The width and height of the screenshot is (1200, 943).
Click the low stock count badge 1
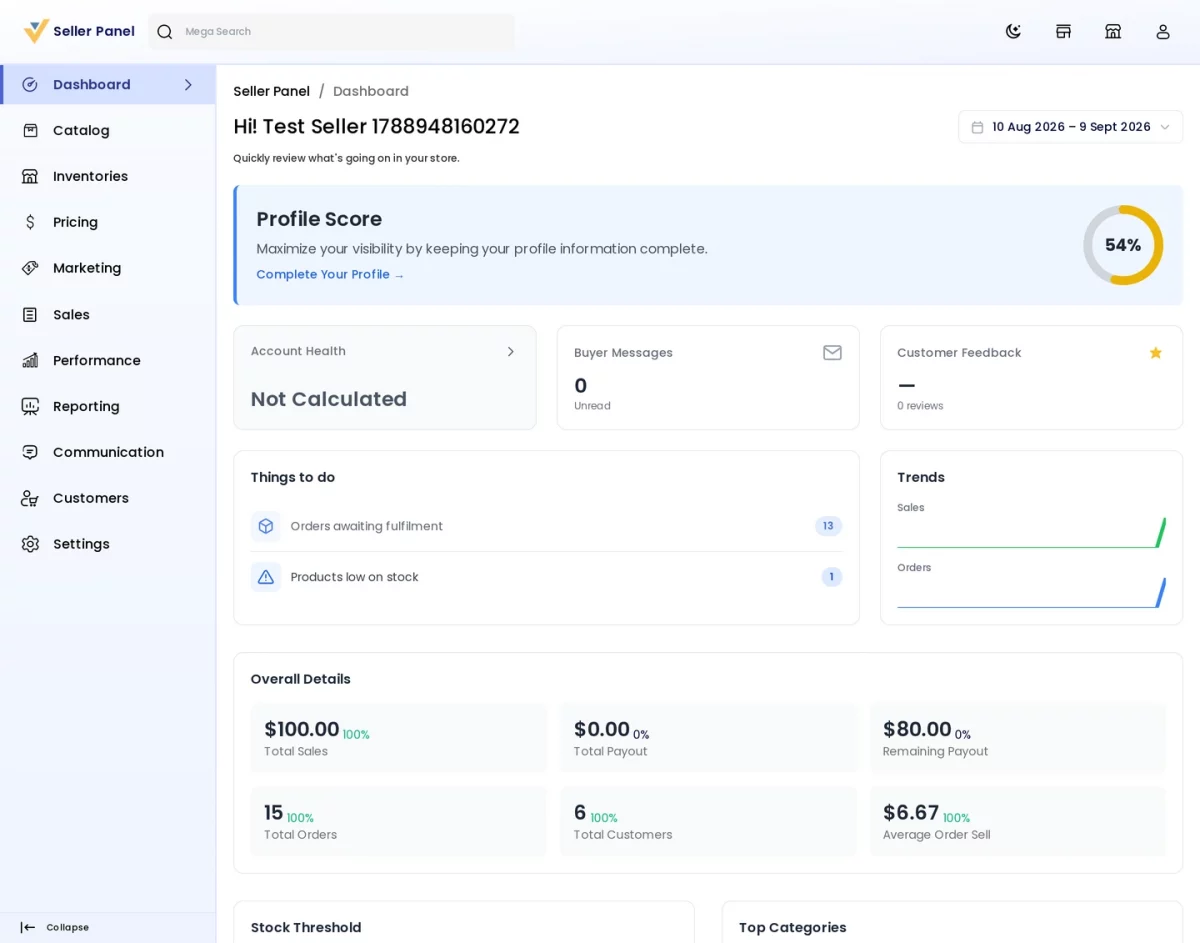pos(831,577)
